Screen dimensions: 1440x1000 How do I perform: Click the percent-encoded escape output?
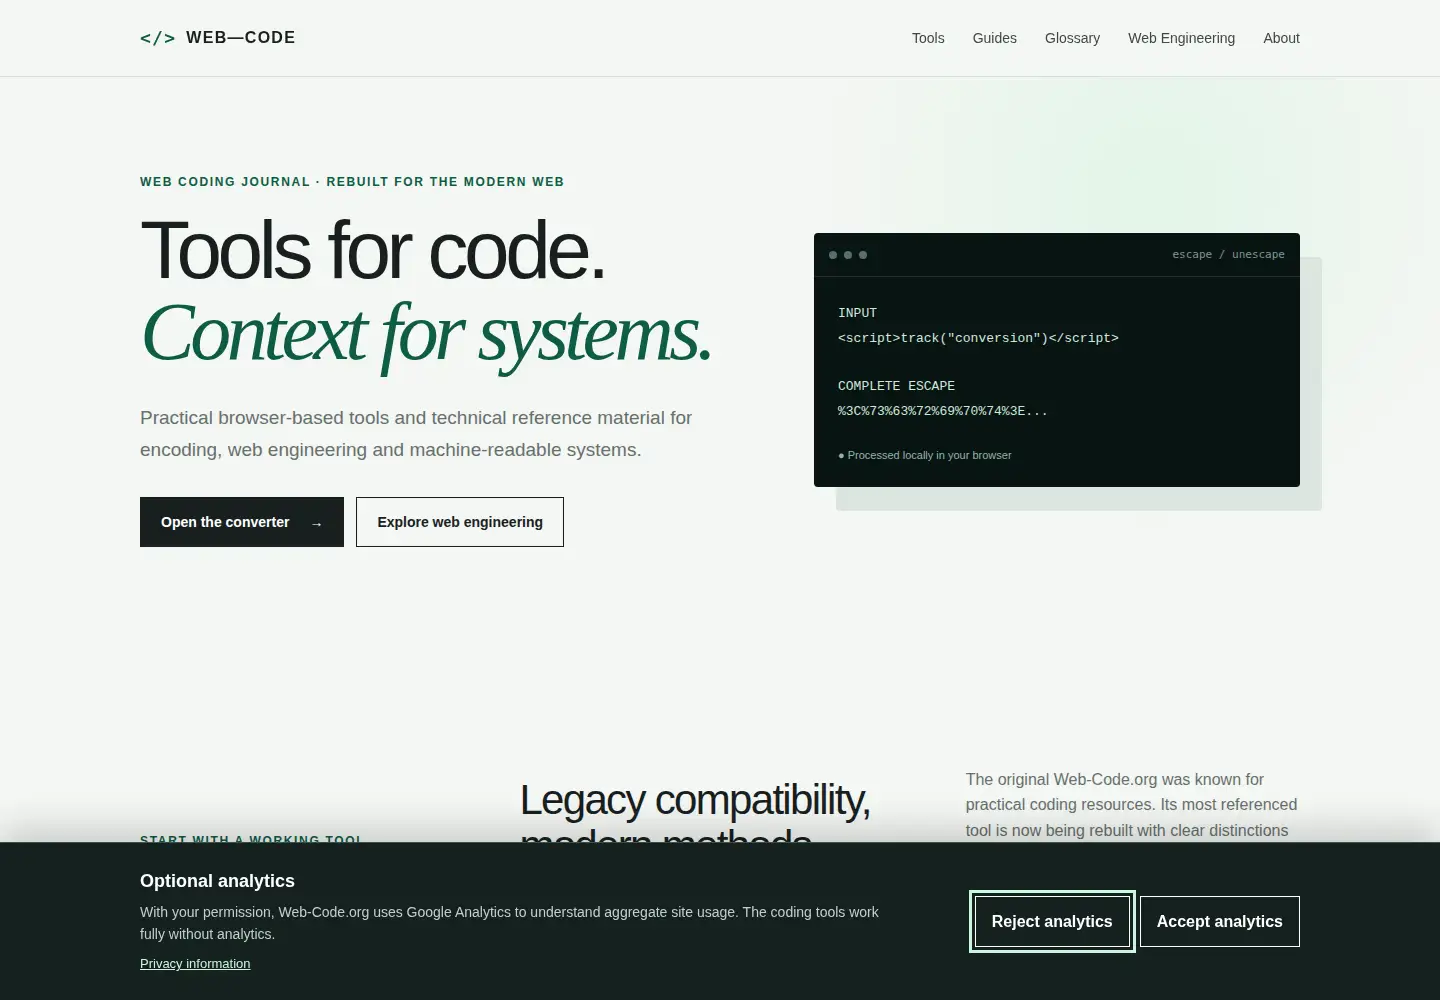(x=943, y=411)
